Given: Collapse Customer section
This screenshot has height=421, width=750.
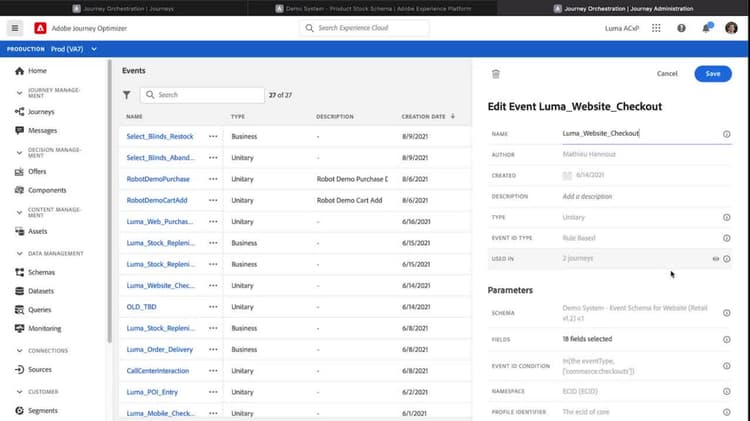Looking at the screenshot, I should pyautogui.click(x=19, y=392).
